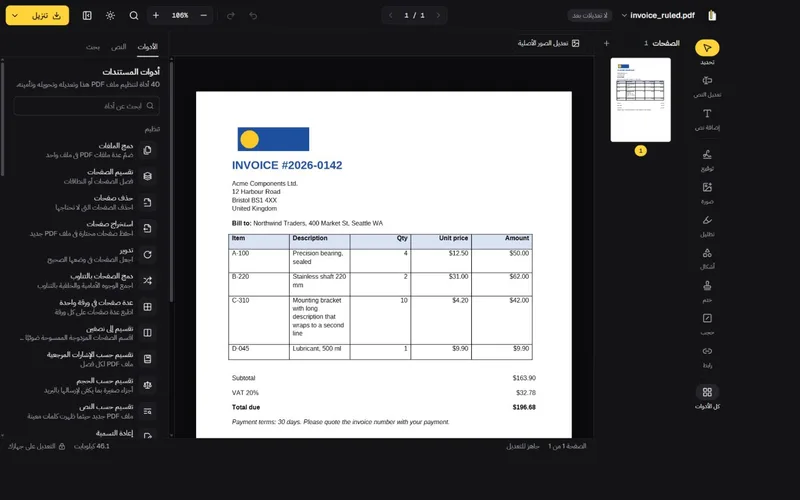Expand the invoice_ruled.pdf filename dropdown
The width and height of the screenshot is (800, 500).
point(624,15)
